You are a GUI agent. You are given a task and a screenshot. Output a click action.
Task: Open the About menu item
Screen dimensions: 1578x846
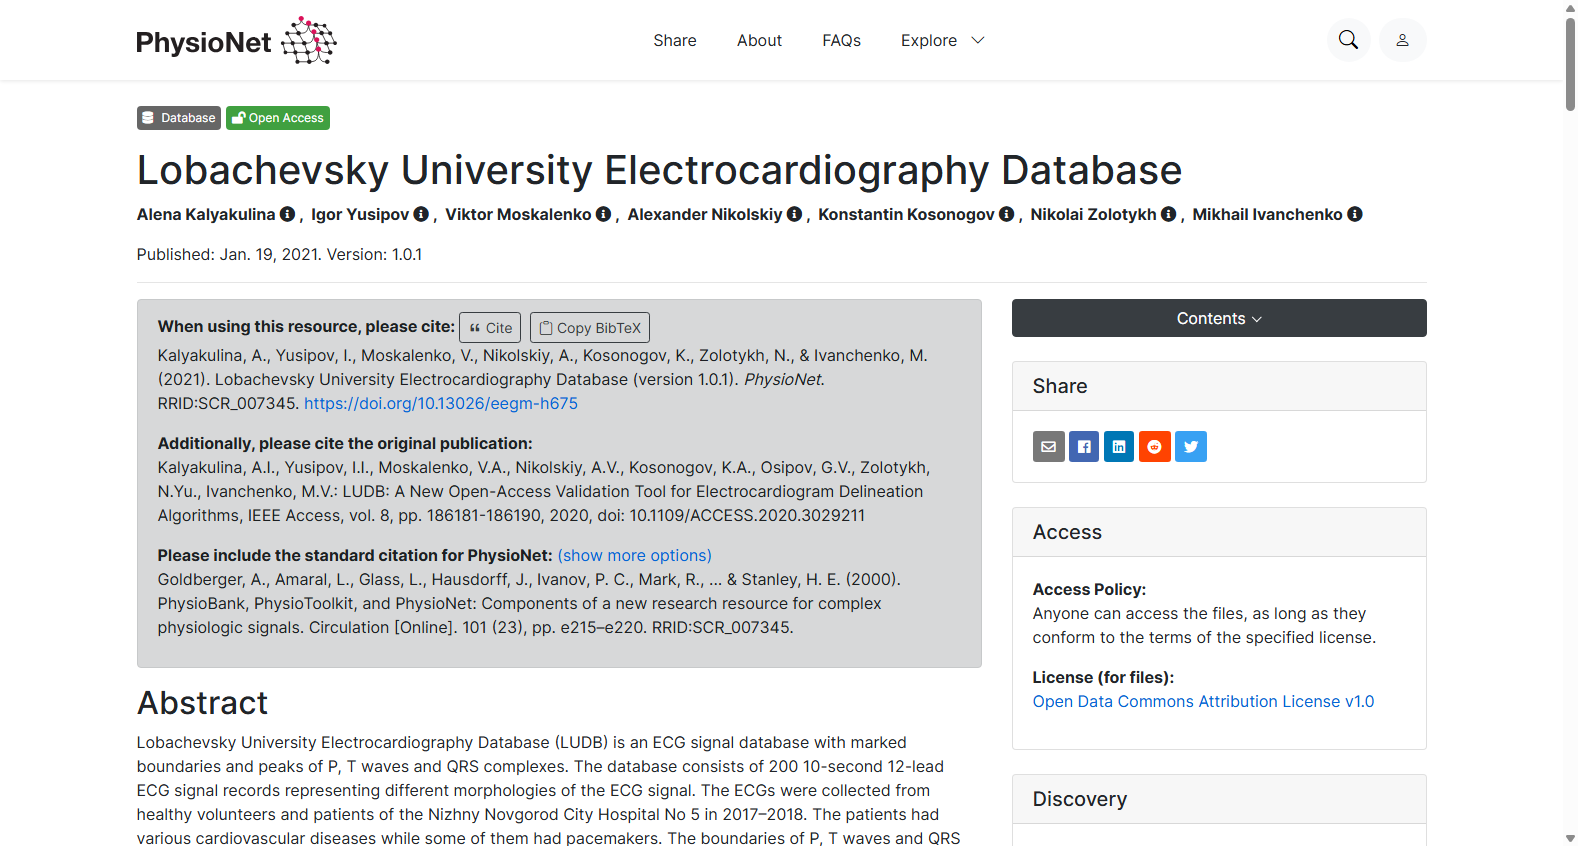759,40
